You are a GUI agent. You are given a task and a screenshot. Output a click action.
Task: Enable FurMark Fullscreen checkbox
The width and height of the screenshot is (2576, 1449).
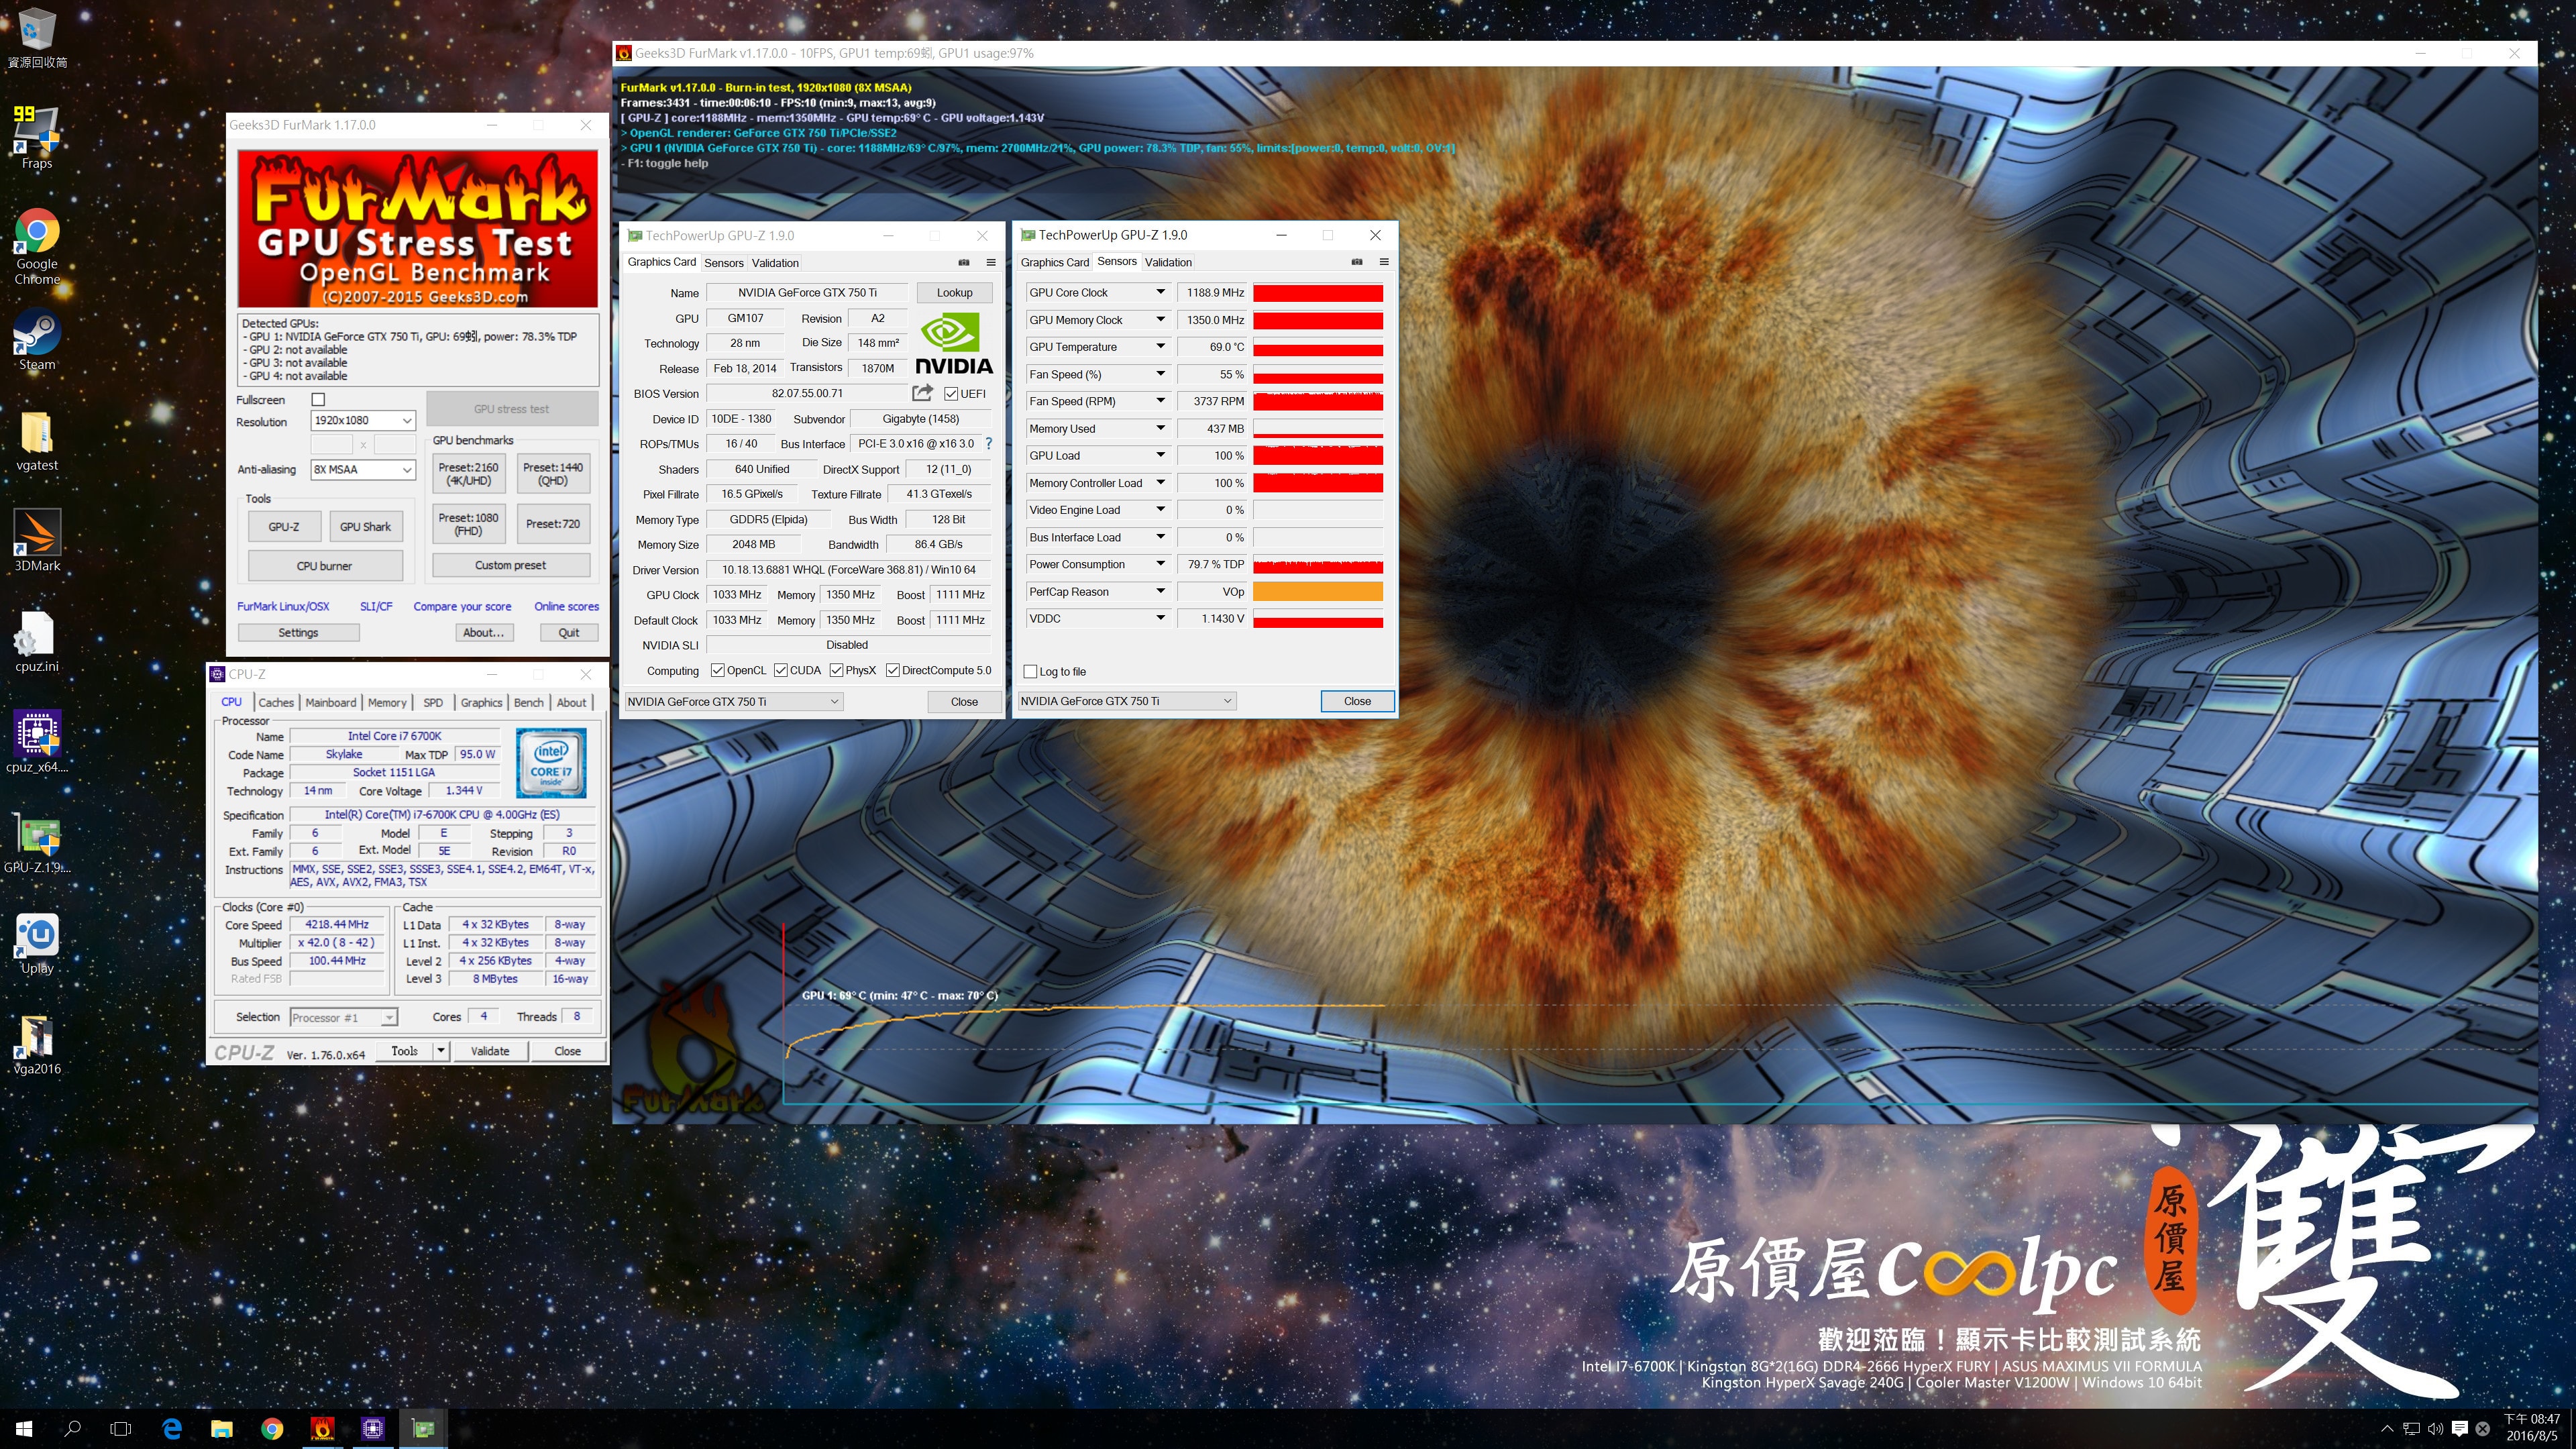(x=319, y=399)
